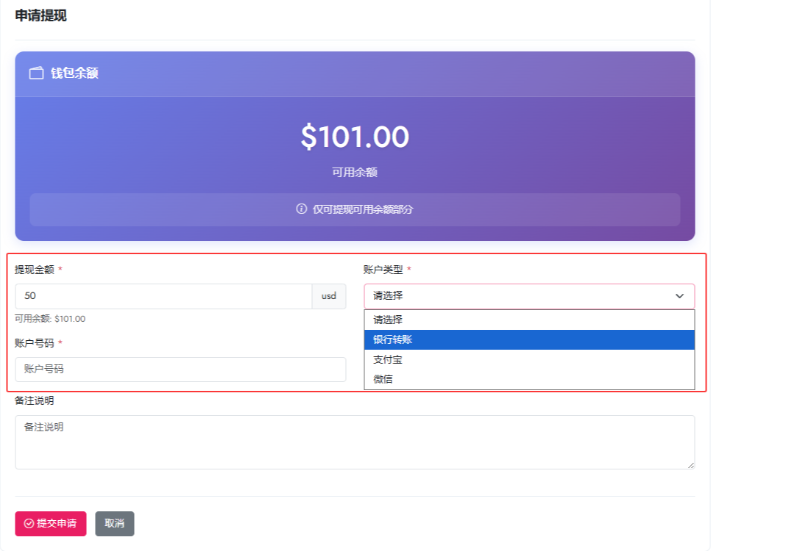
Task: Choose 银行转账 from account type list
Action: click(x=529, y=340)
